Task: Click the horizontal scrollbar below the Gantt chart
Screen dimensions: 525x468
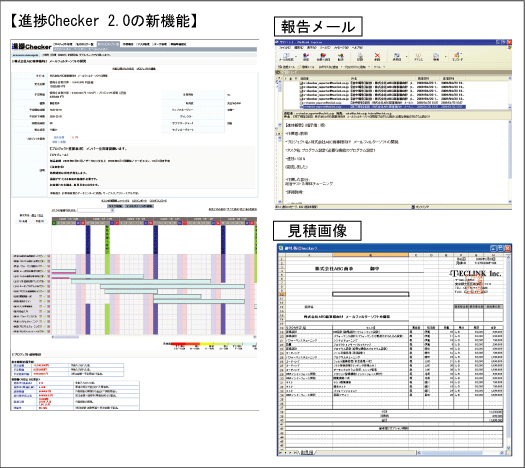Action: click(x=154, y=337)
